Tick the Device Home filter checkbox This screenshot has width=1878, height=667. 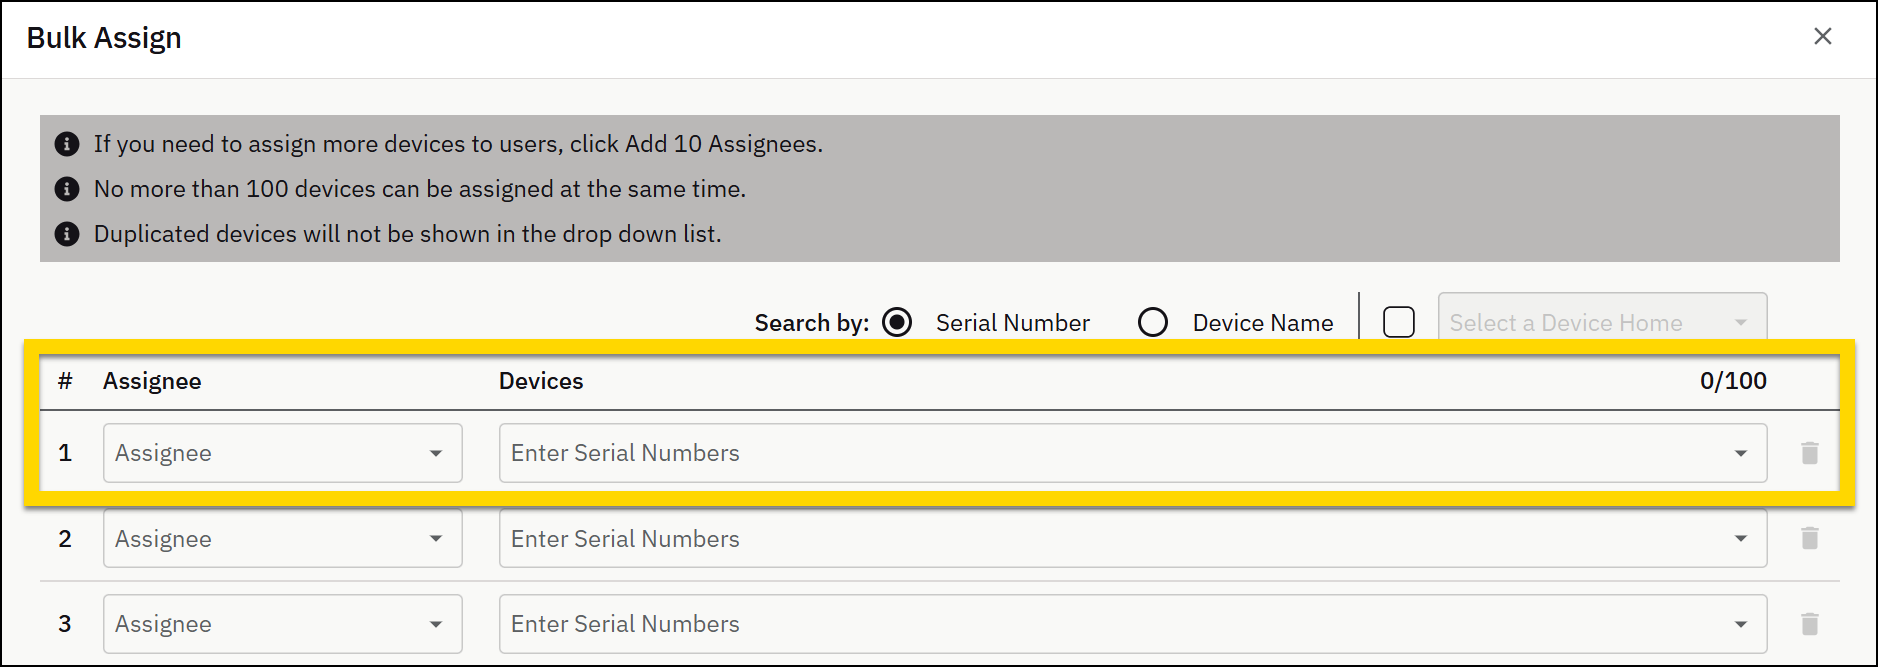pyautogui.click(x=1398, y=322)
